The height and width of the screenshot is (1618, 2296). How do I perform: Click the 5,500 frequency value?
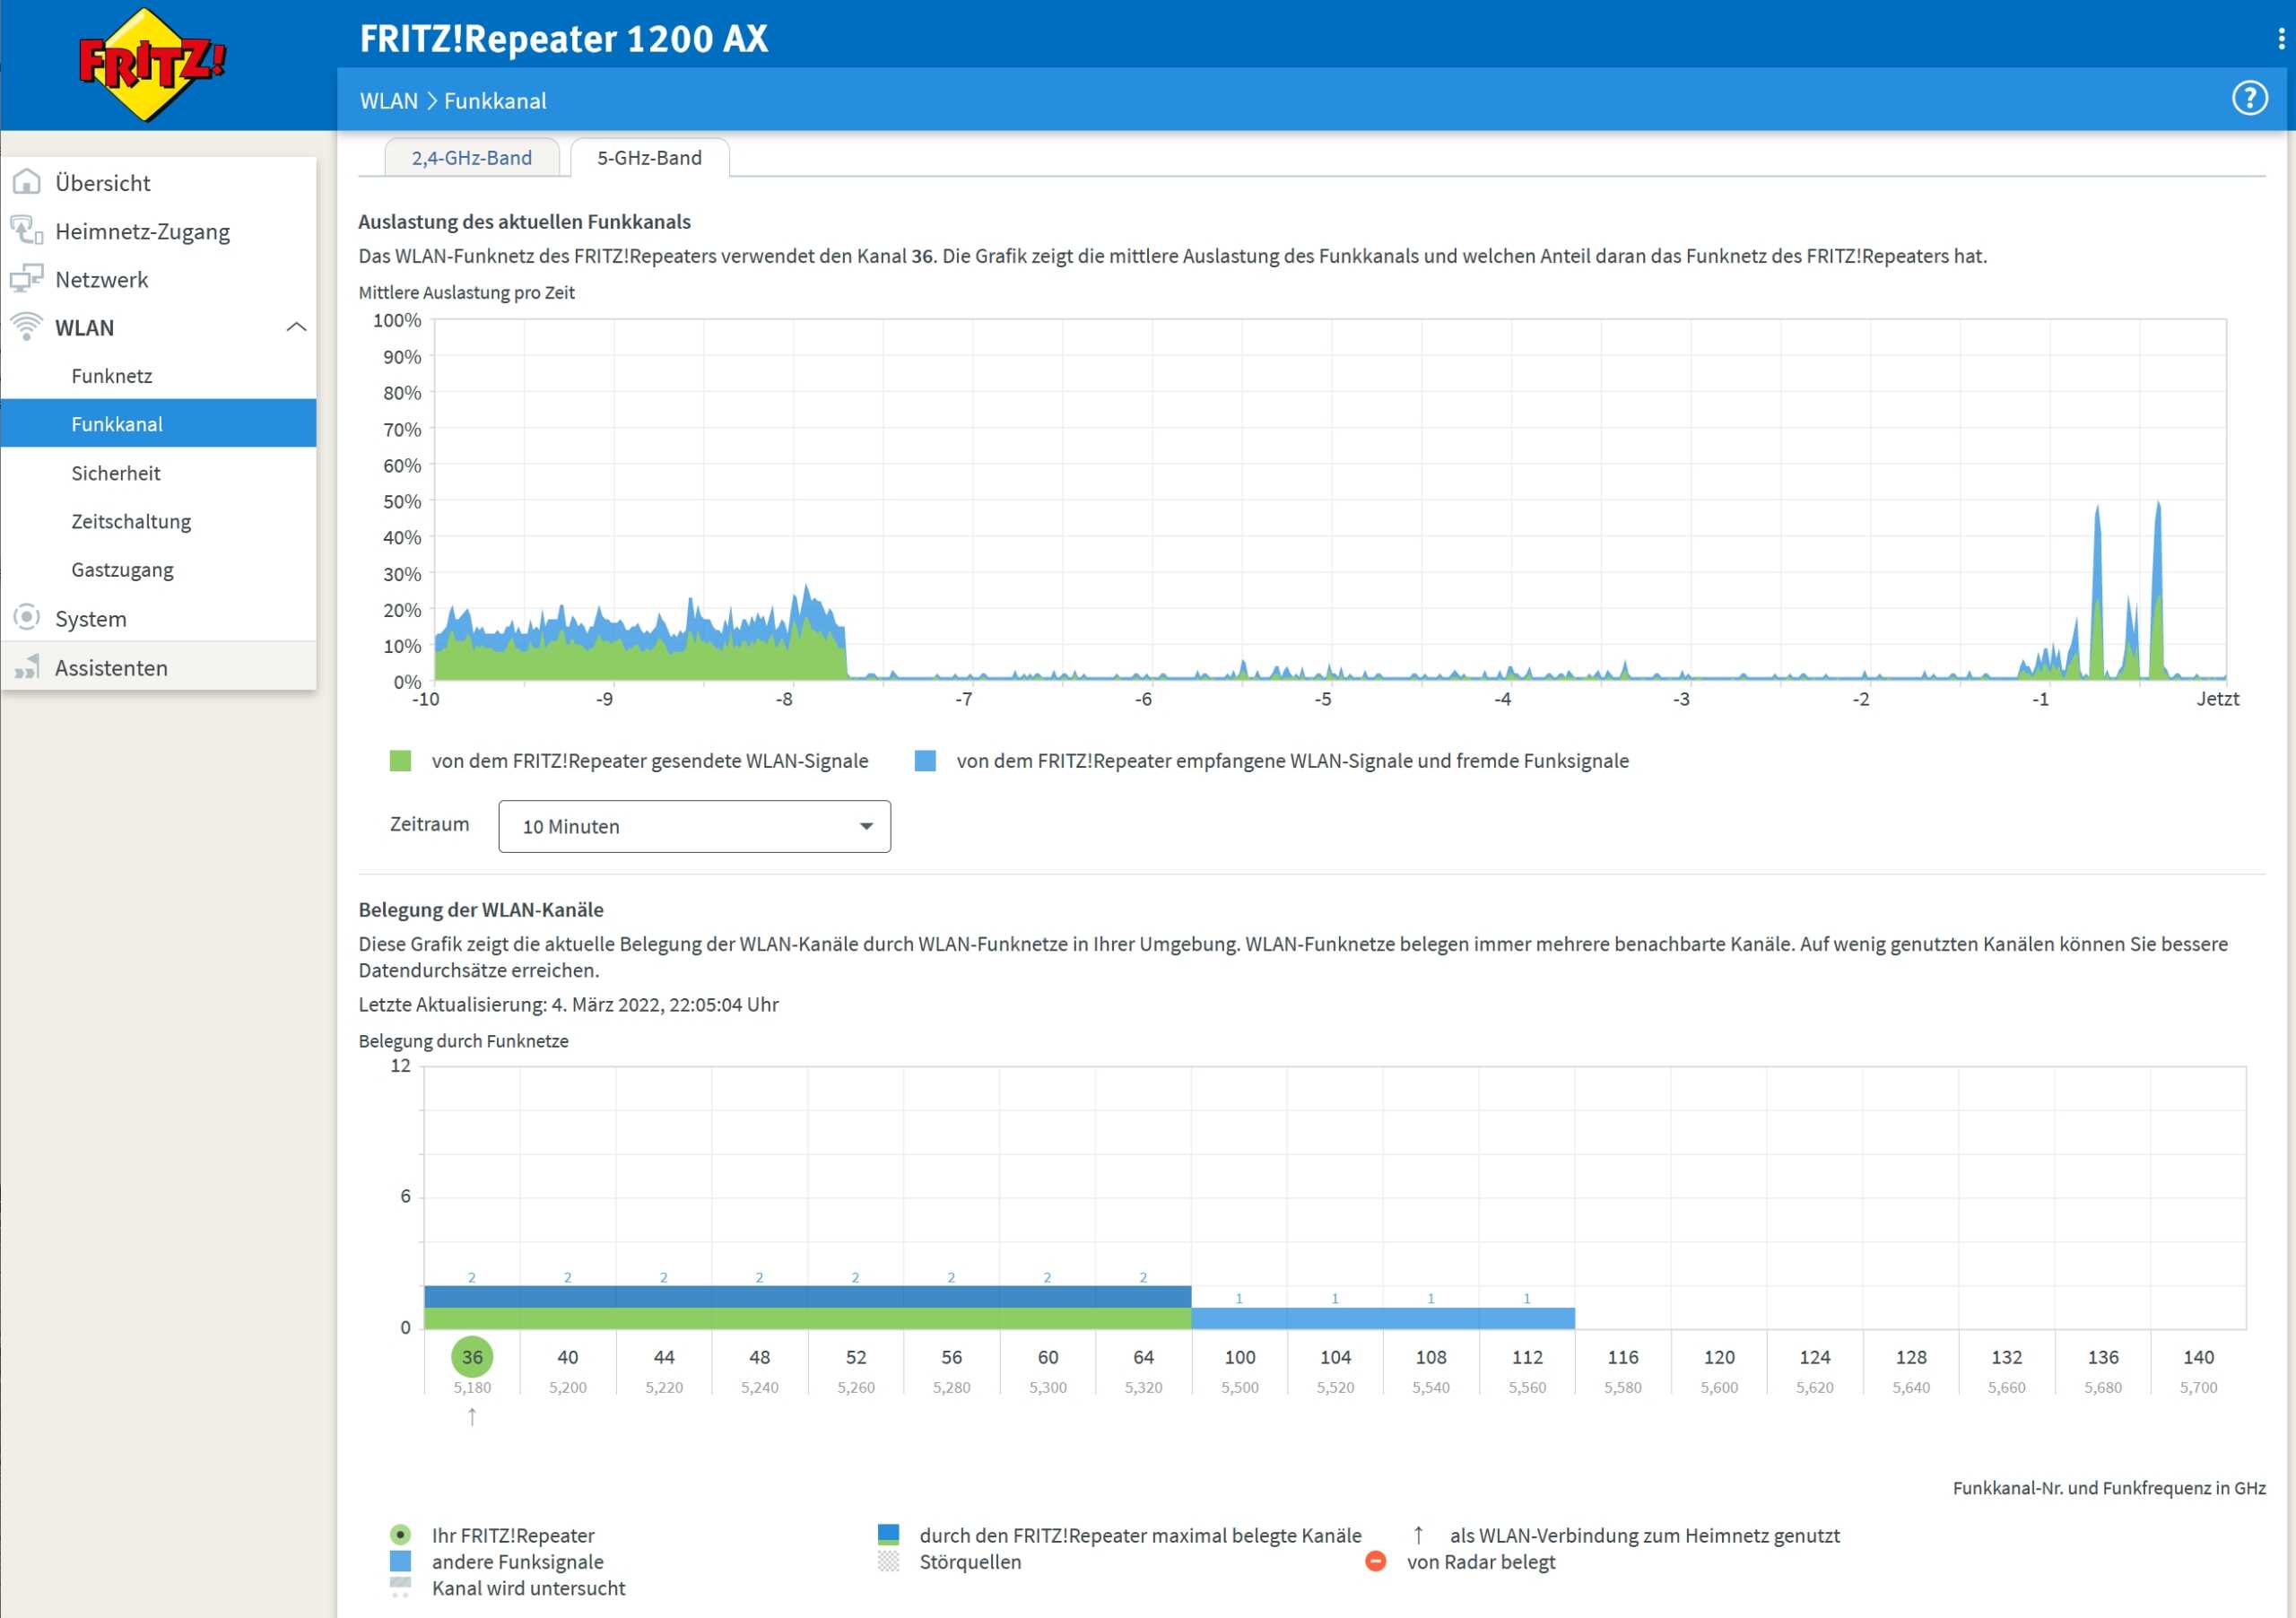click(x=1239, y=1387)
